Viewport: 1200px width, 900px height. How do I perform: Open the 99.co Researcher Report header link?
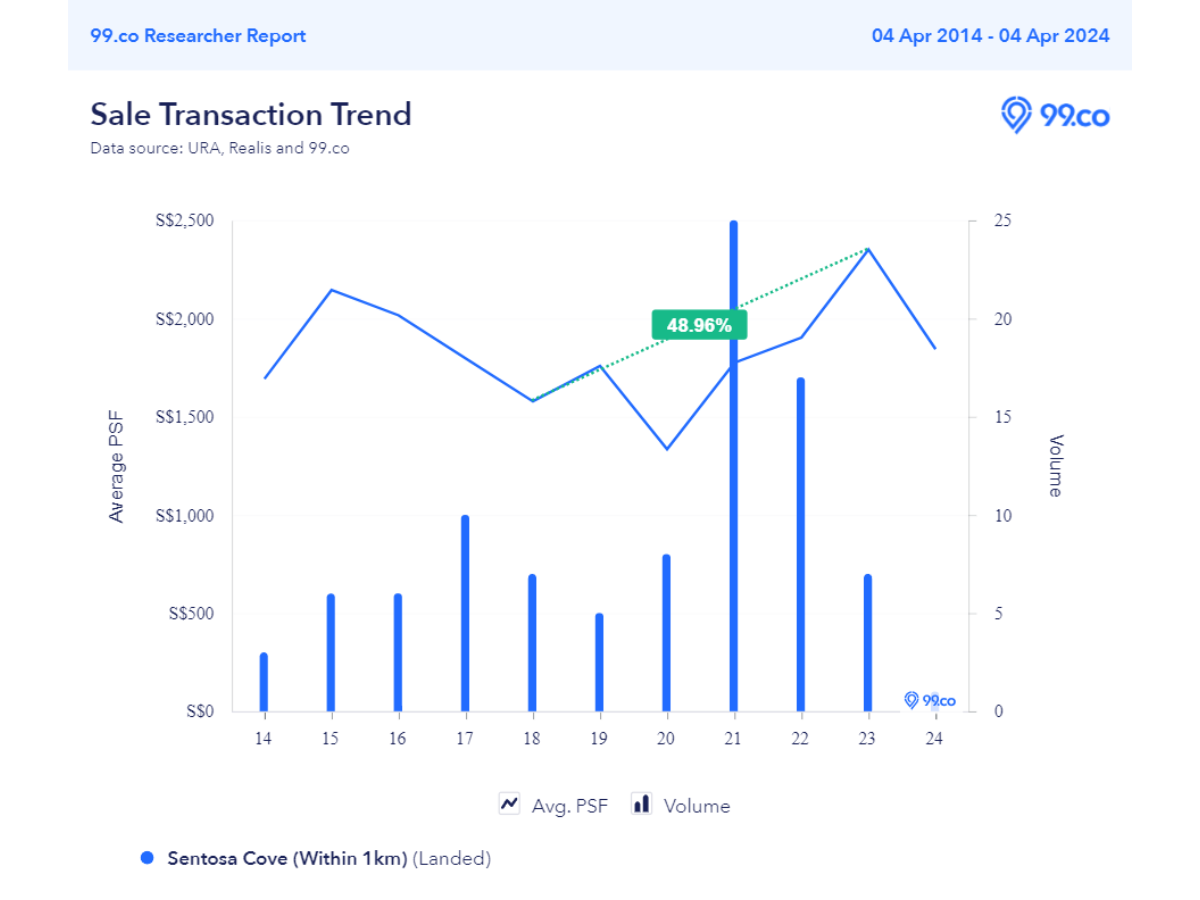coord(198,36)
